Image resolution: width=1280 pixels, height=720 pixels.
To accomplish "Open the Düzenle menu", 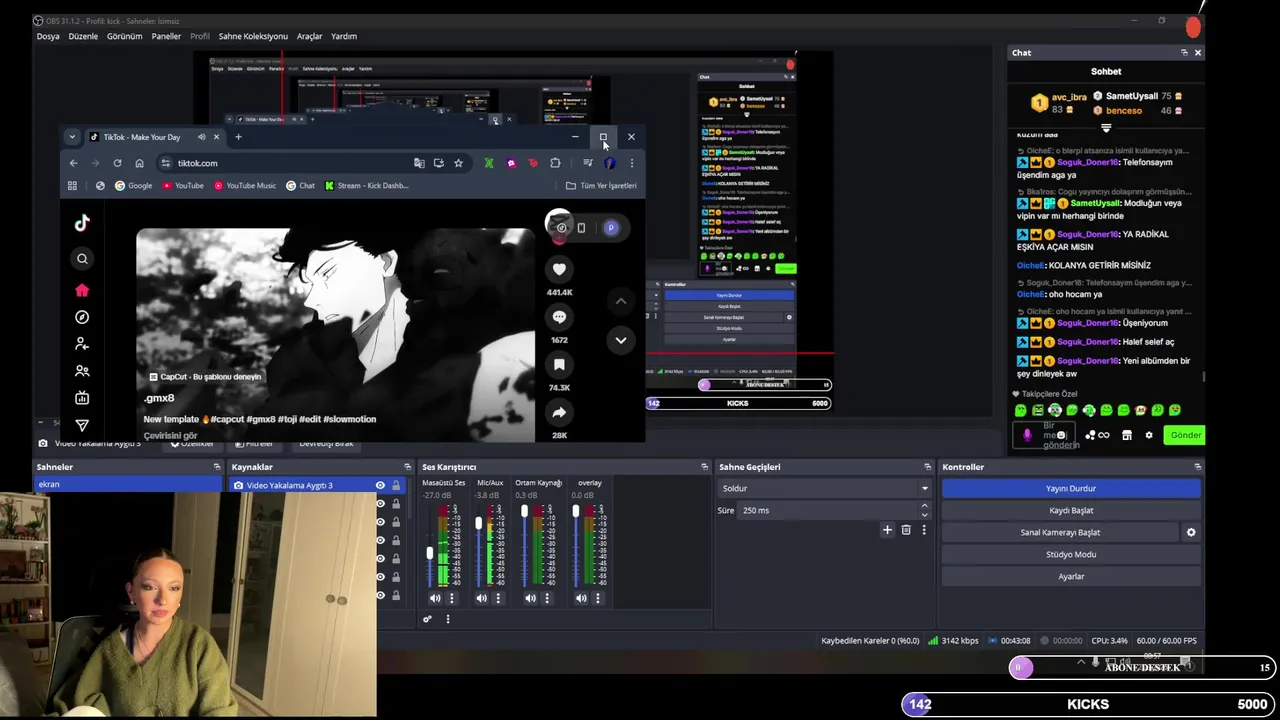I will click(x=83, y=36).
